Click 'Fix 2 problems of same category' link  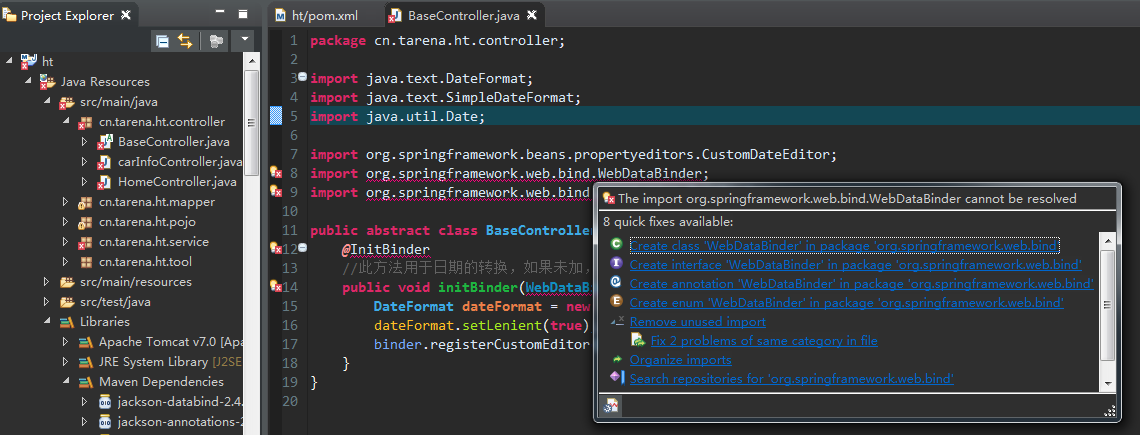(x=764, y=340)
